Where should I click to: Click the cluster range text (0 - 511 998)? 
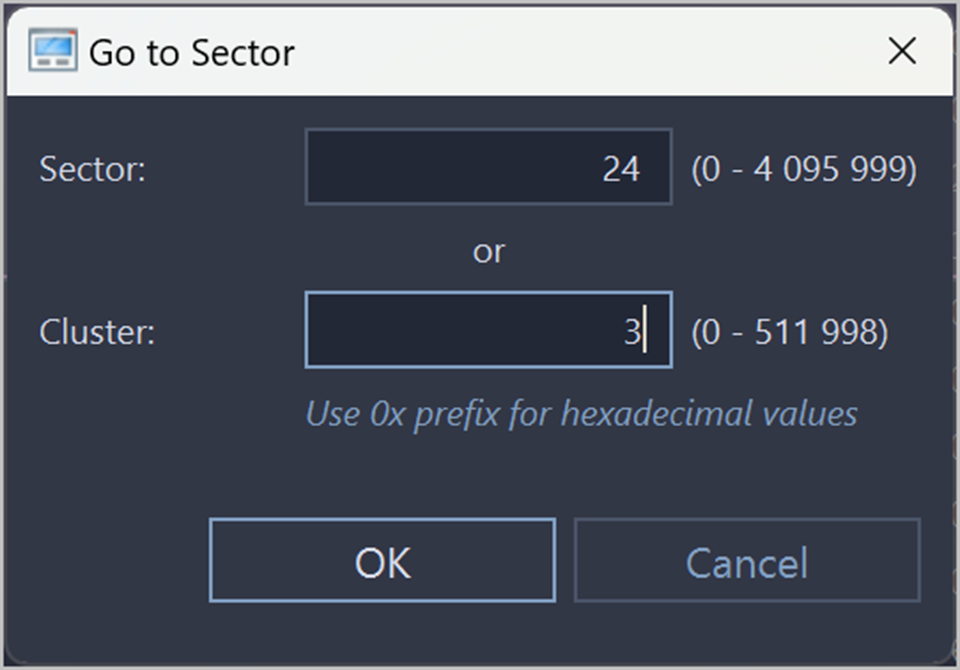[789, 332]
